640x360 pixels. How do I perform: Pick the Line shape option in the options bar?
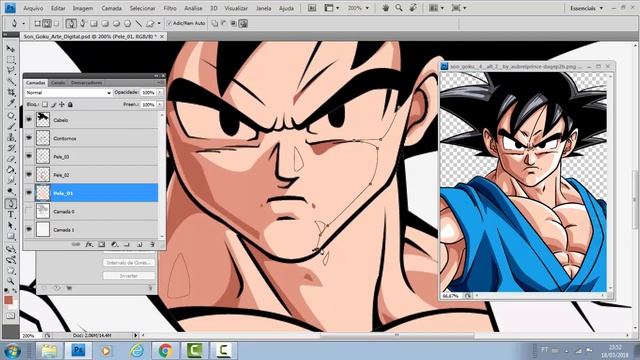point(139,24)
